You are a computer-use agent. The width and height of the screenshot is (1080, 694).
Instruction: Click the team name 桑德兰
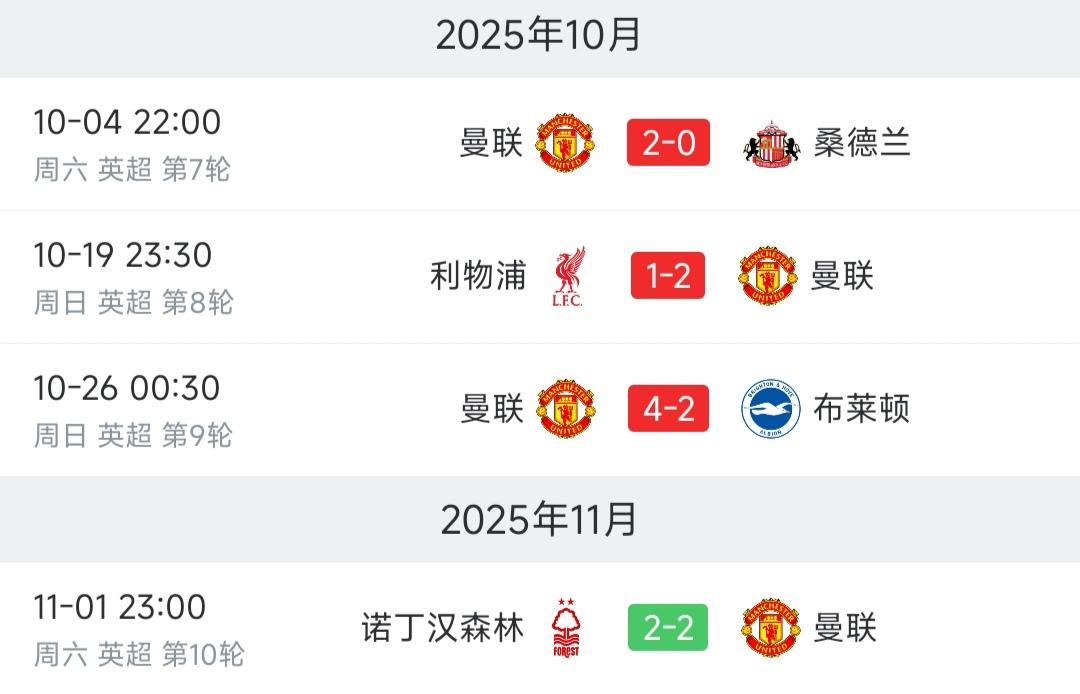[862, 144]
